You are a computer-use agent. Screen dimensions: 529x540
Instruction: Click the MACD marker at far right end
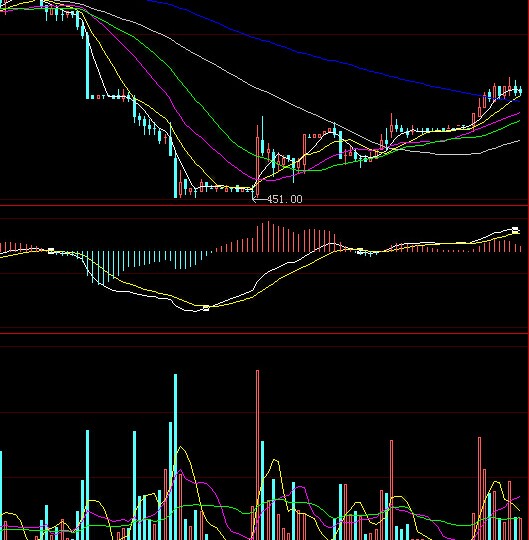[x=516, y=230]
